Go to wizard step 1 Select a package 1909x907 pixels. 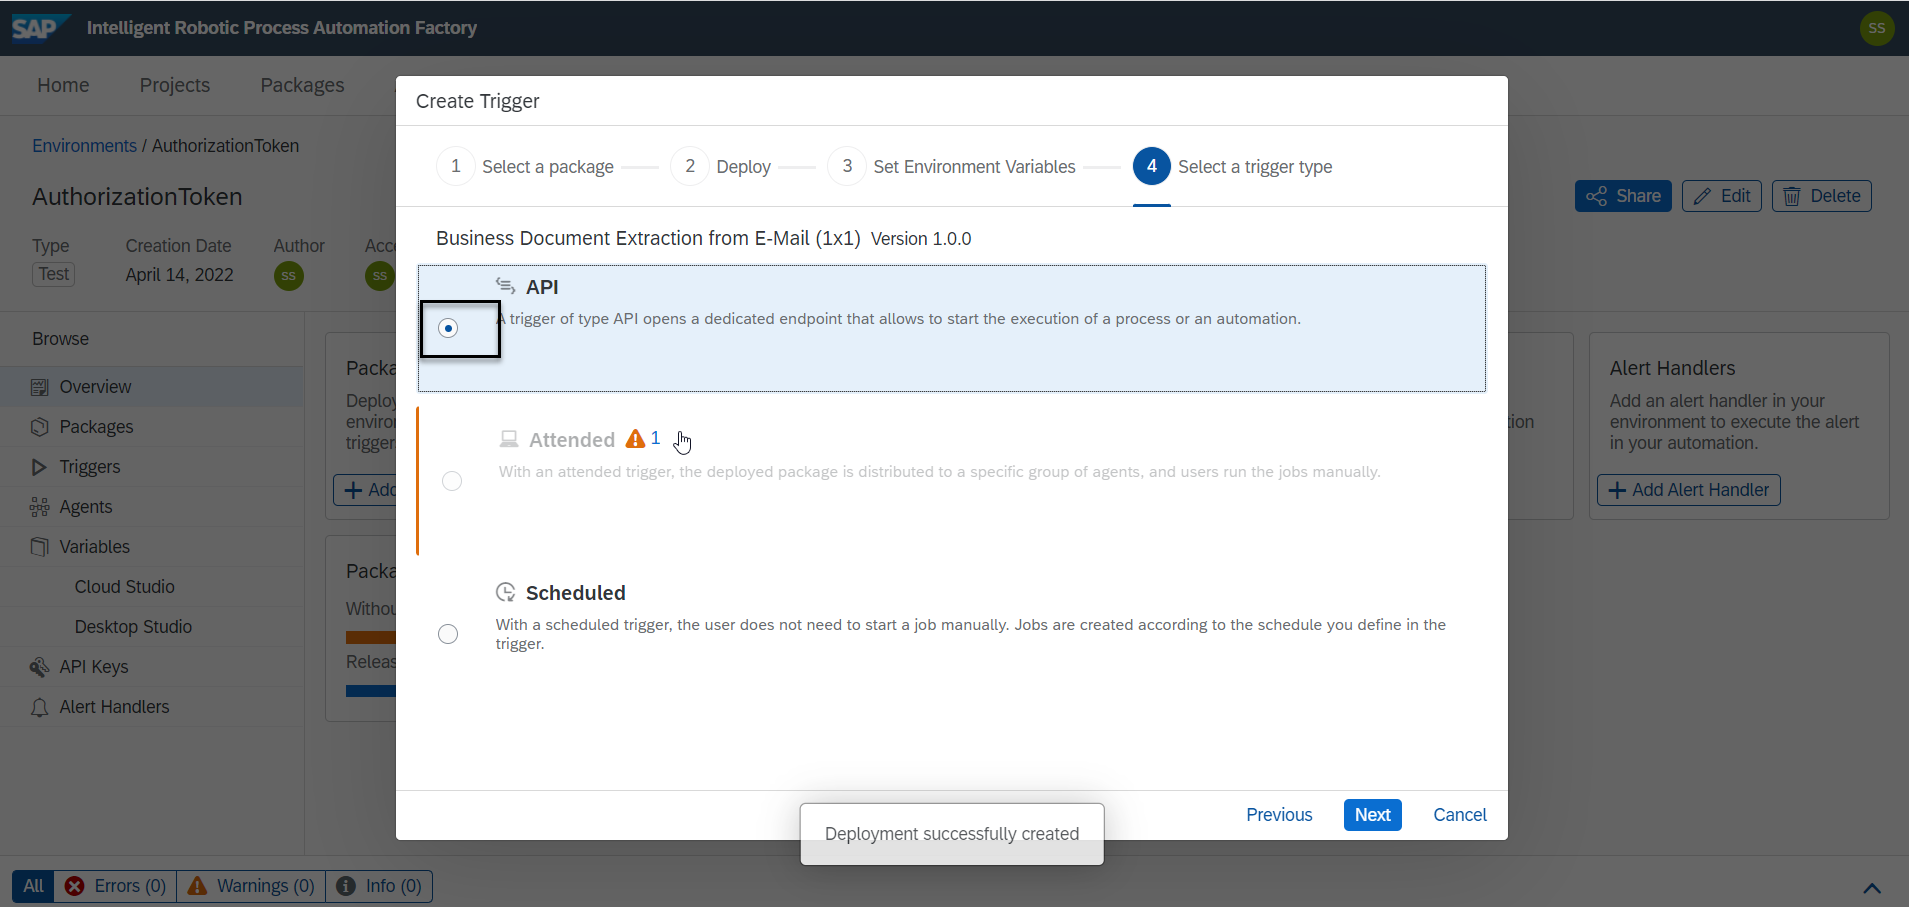[x=525, y=166]
